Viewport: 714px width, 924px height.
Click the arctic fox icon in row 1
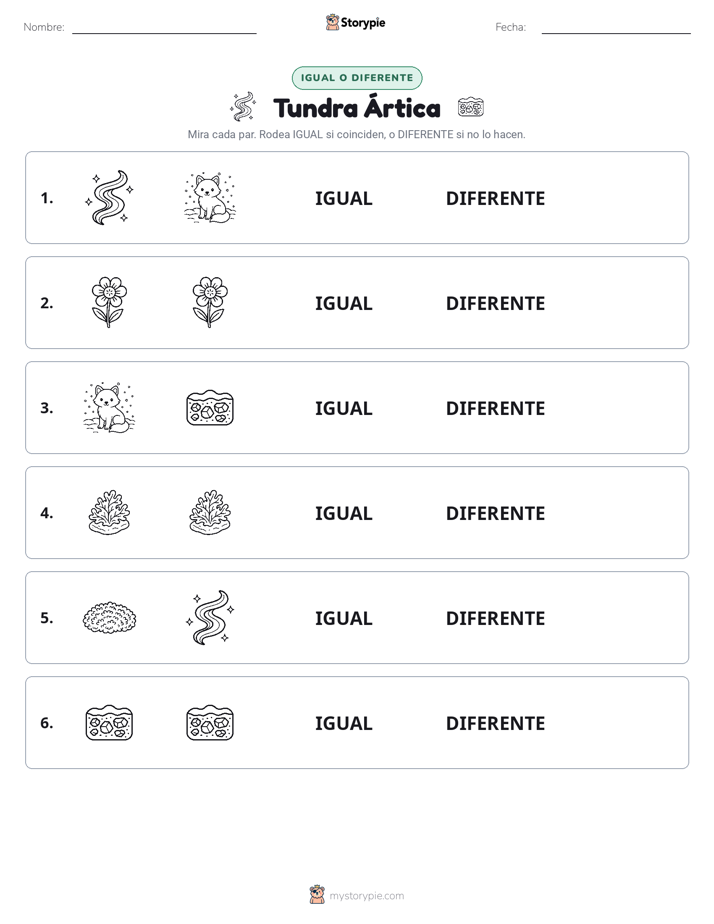click(210, 198)
